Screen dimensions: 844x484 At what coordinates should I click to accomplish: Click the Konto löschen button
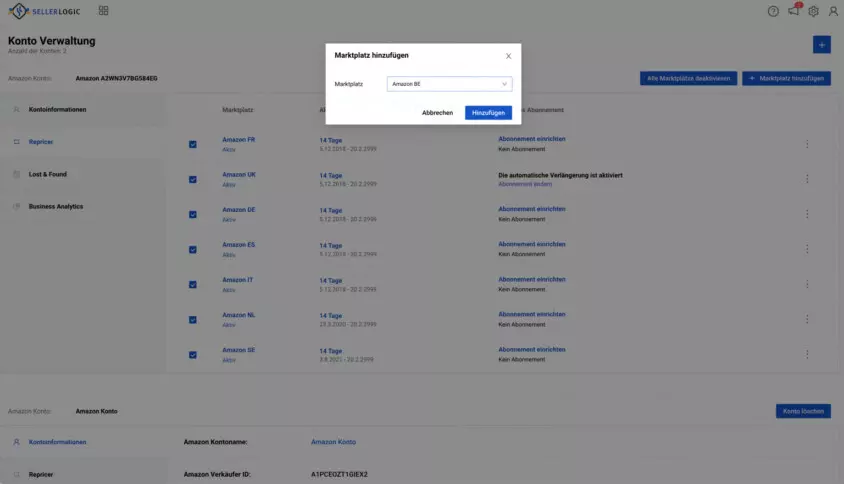click(x=803, y=411)
